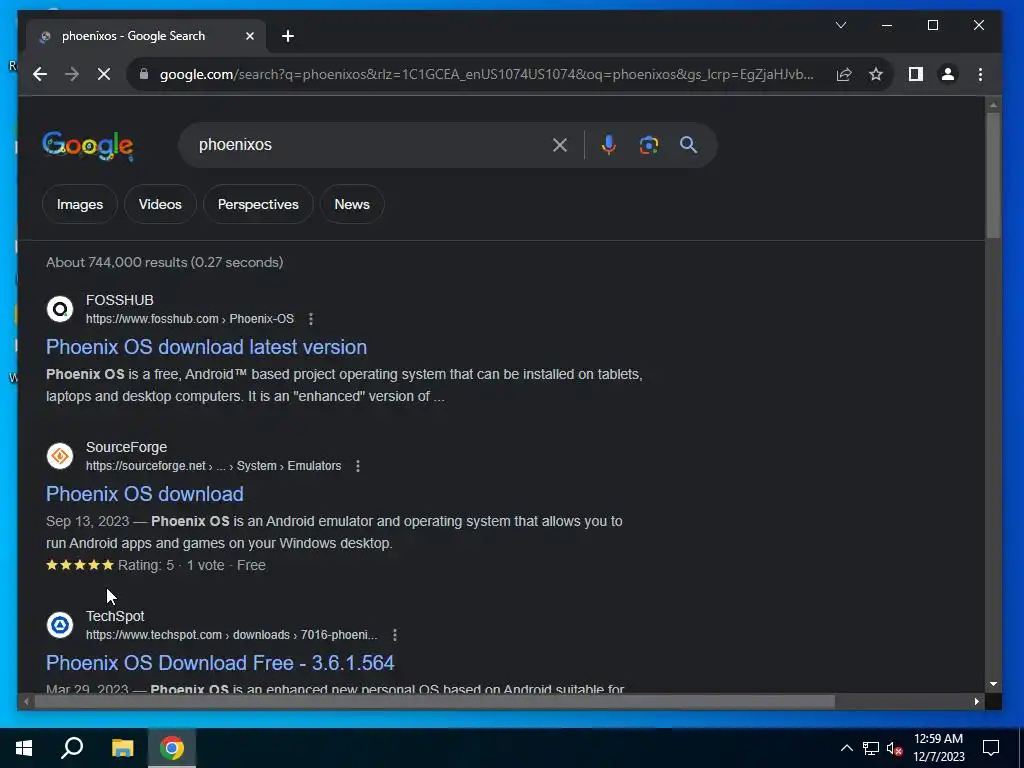Click the forward navigation arrow
The image size is (1024, 768).
click(72, 74)
